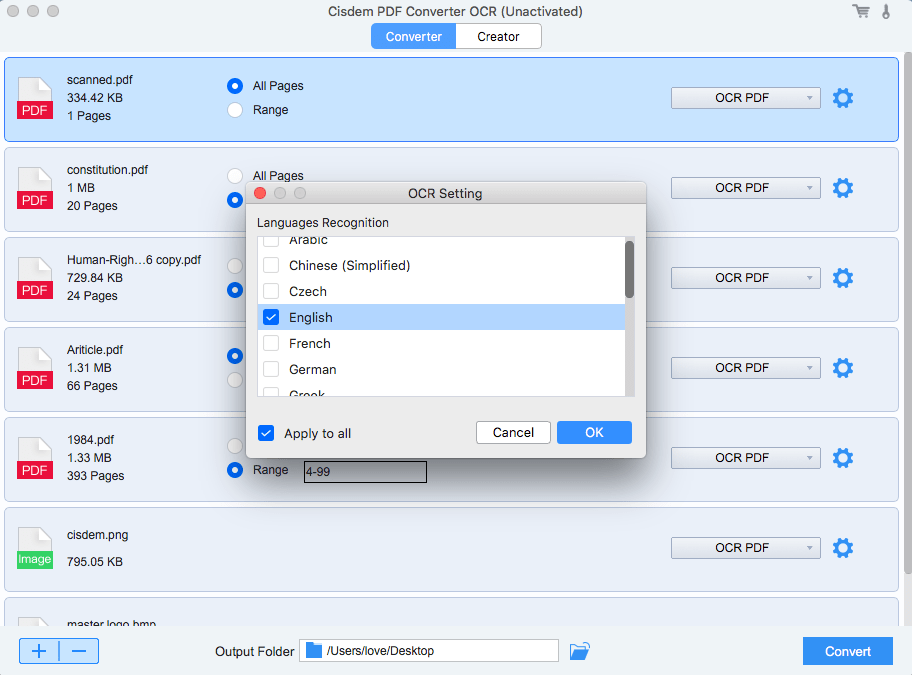The height and width of the screenshot is (675, 912).
Task: Add files with the plus button
Action: pos(39,651)
